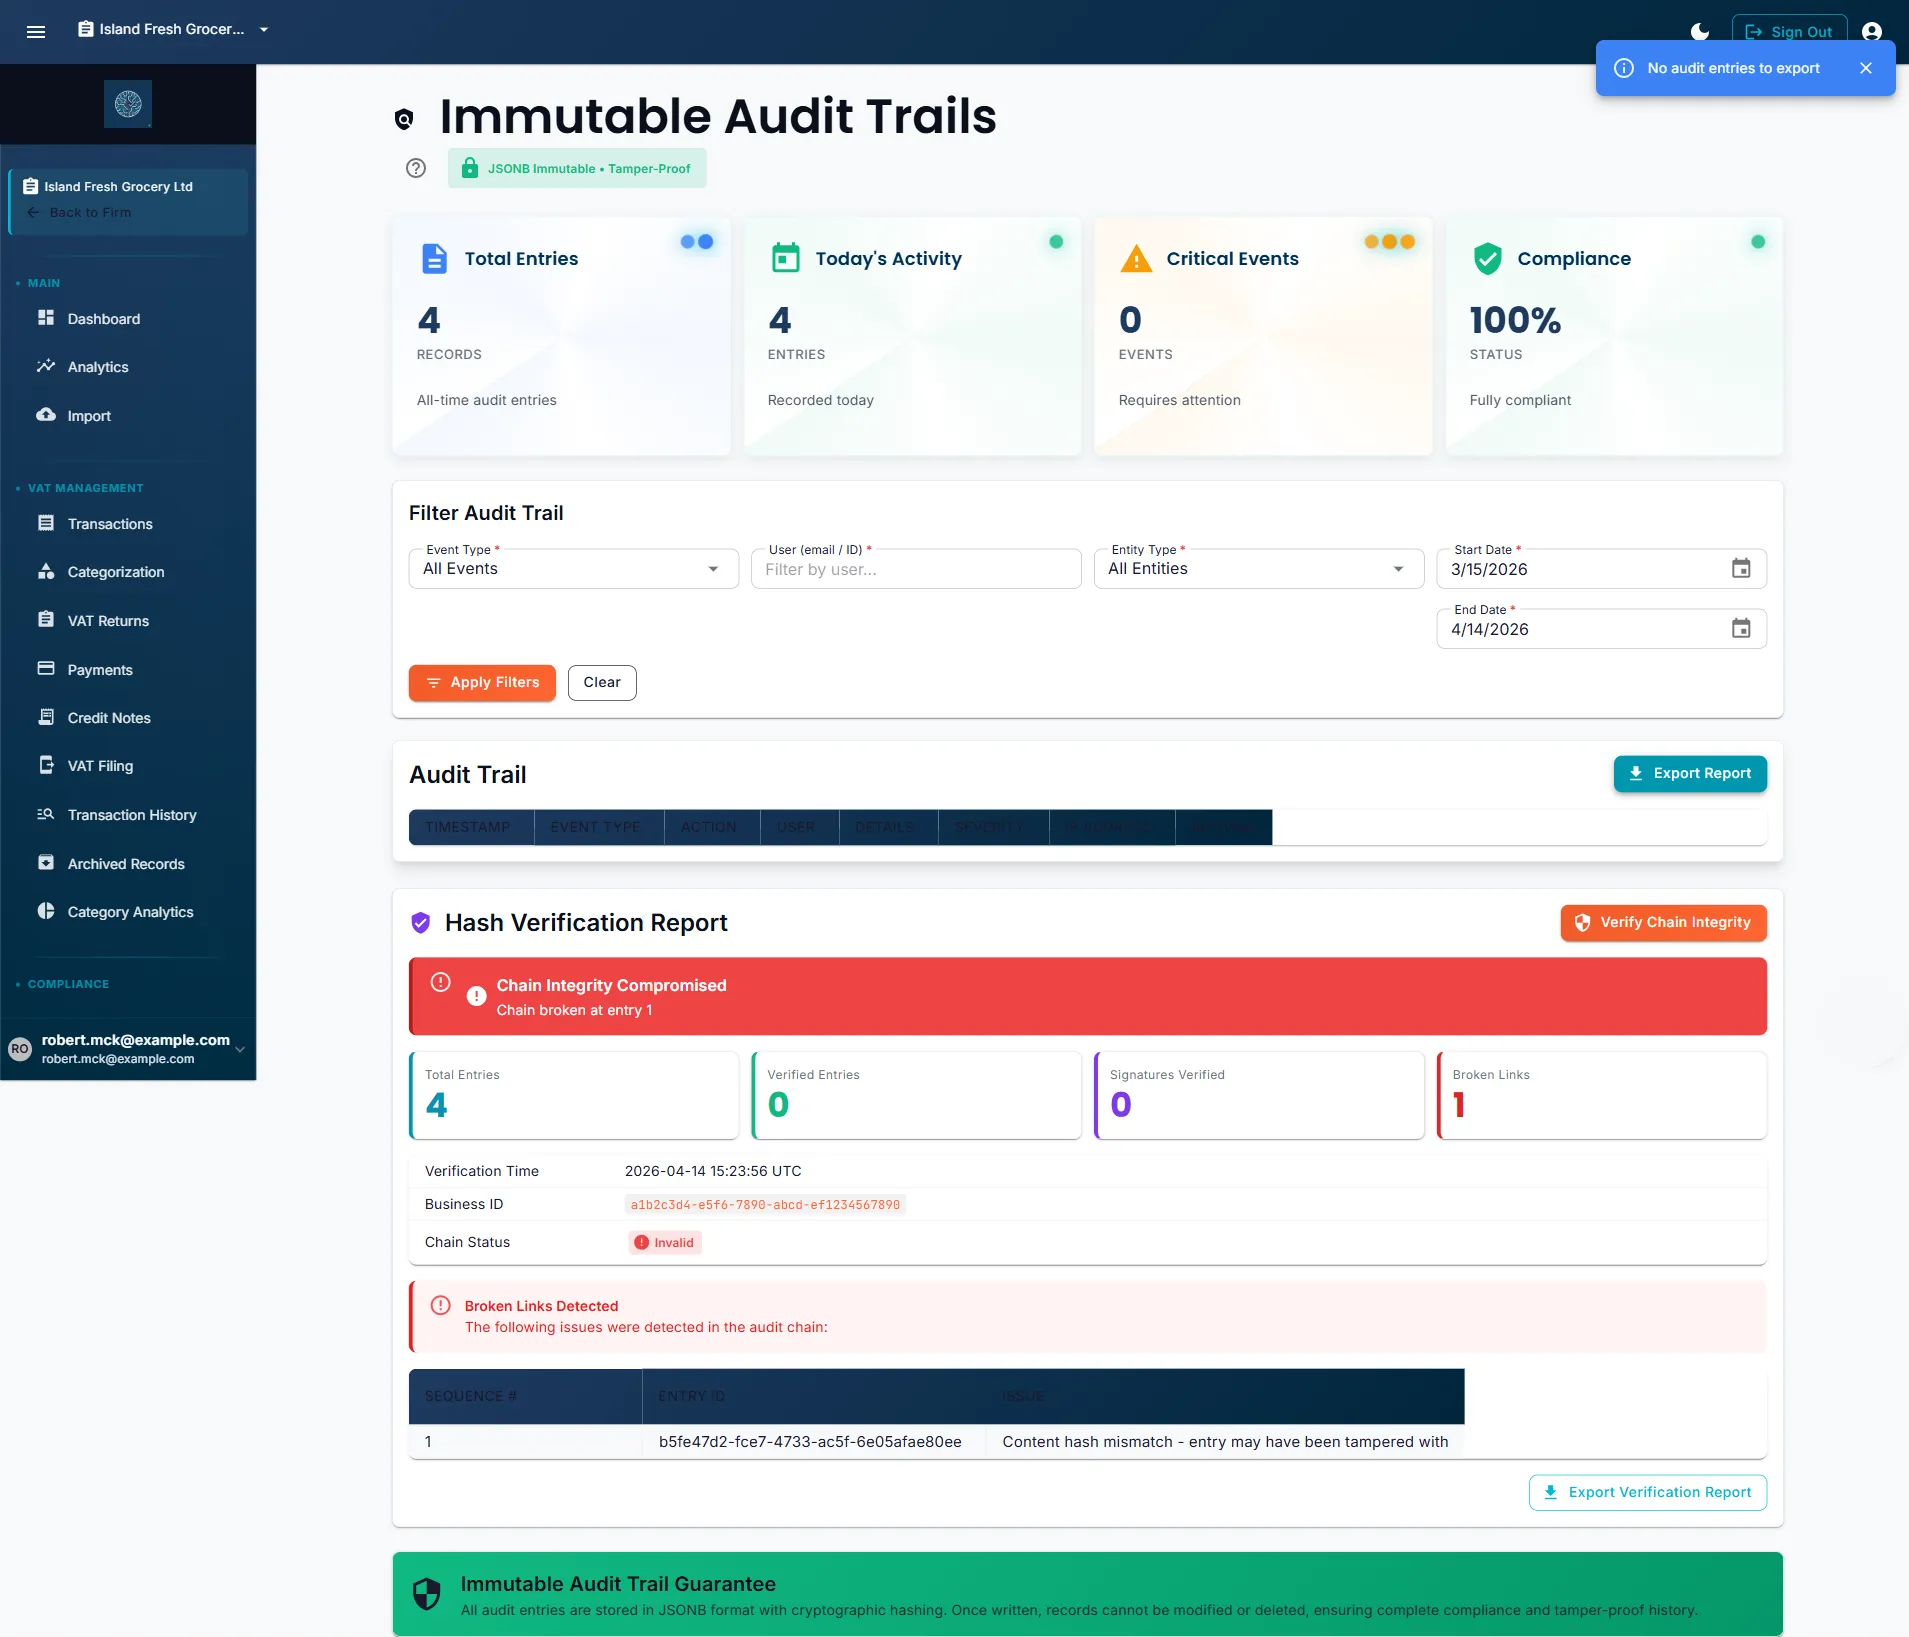Click the Category Analytics pie icon
Viewport: 1909px width, 1637px height.
tap(46, 911)
